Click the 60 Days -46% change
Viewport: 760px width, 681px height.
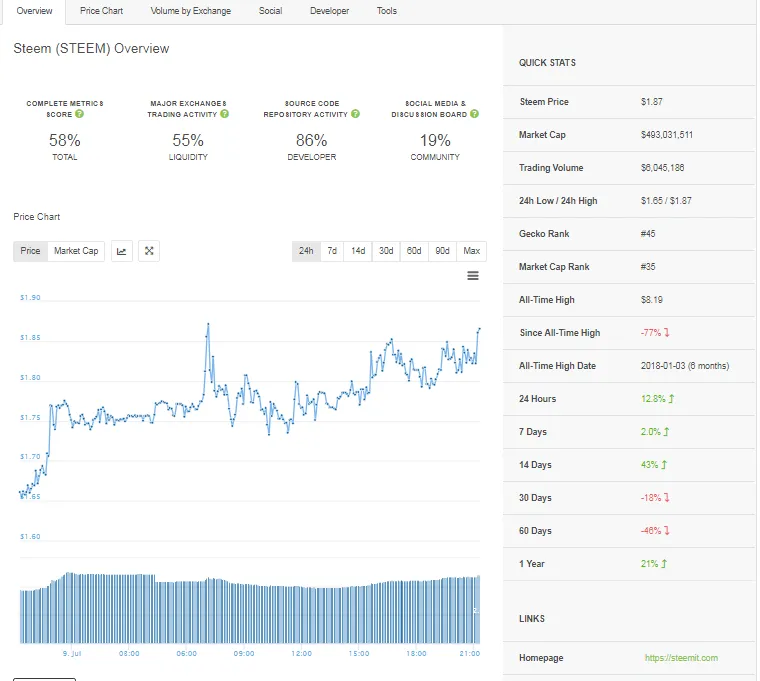[655, 530]
